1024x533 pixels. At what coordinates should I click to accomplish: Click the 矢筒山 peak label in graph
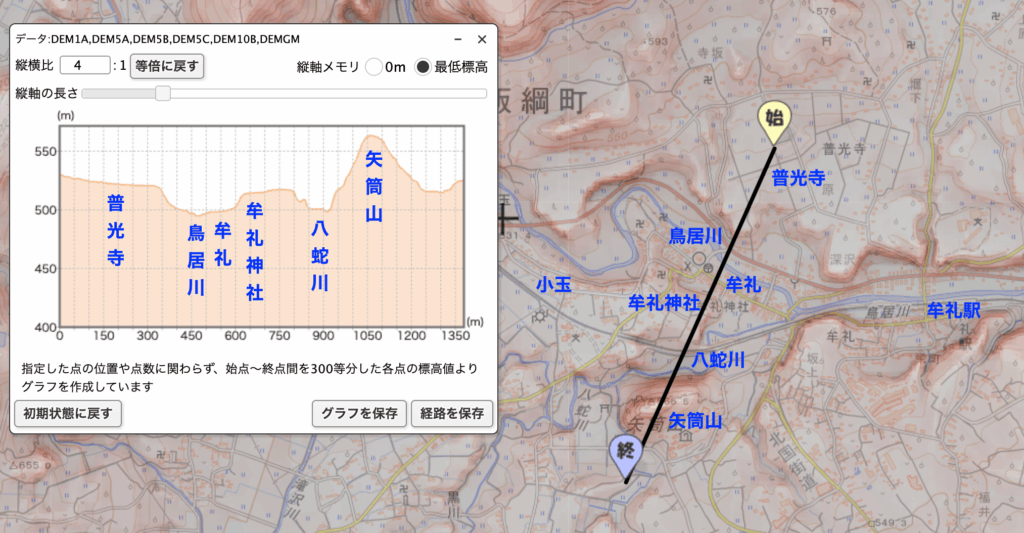pyautogui.click(x=374, y=186)
